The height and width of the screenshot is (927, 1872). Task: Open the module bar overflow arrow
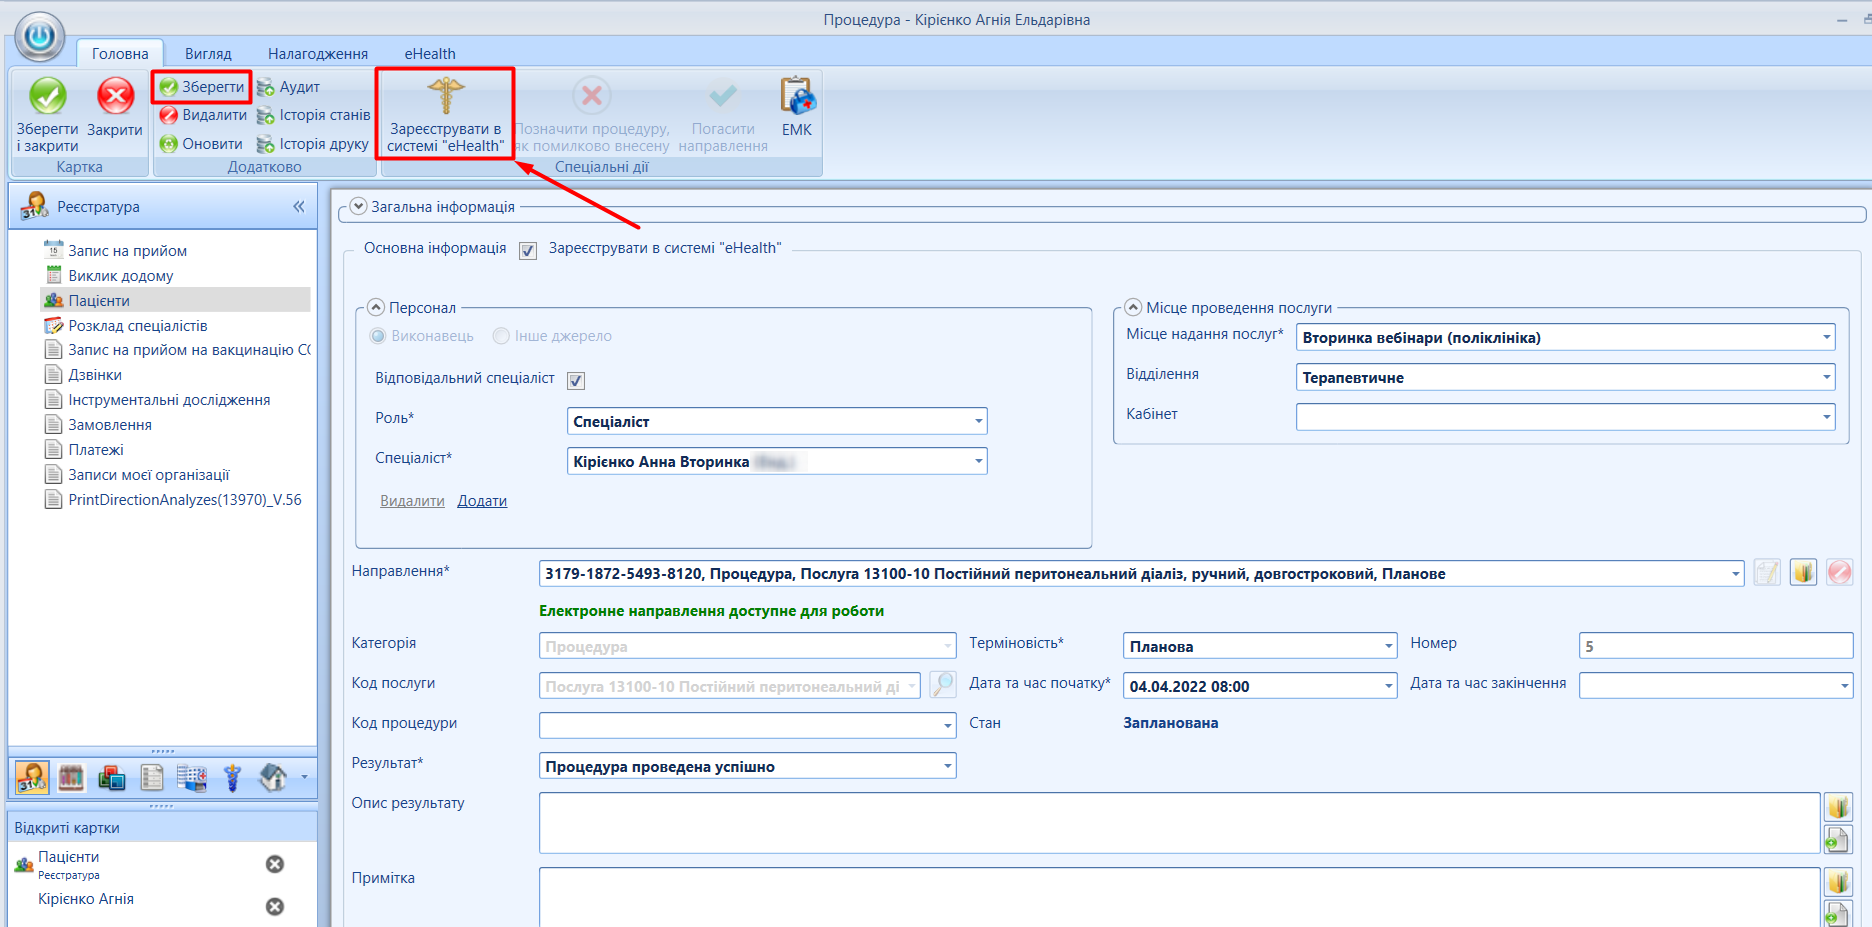(x=304, y=777)
